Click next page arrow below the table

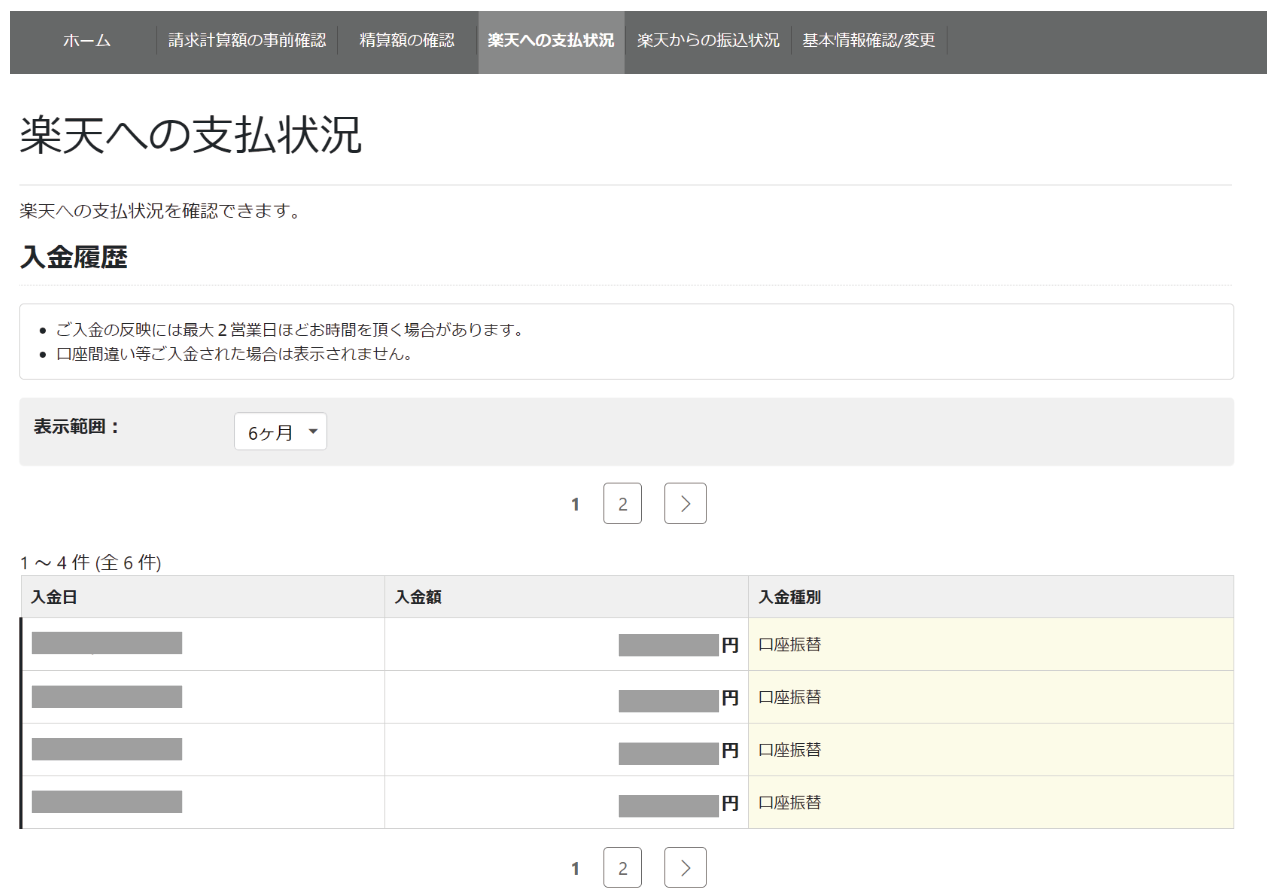click(685, 868)
